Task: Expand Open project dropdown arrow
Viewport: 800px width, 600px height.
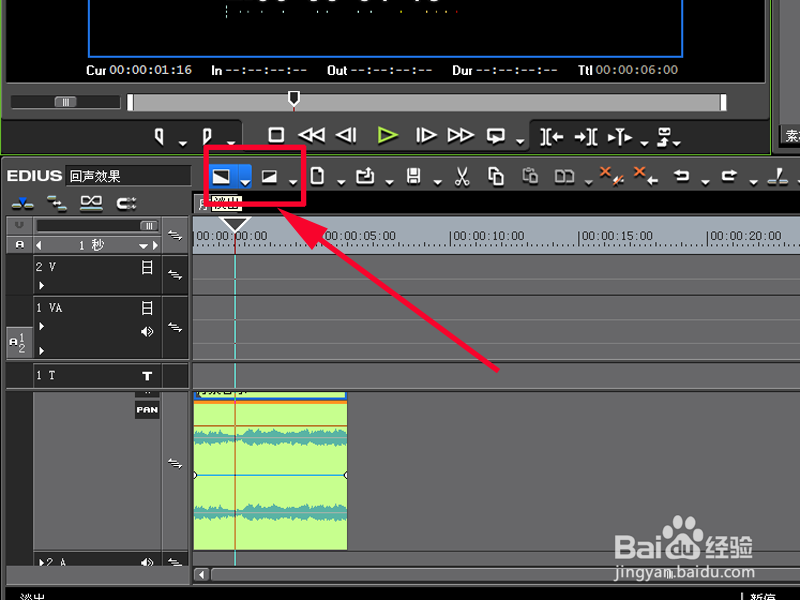Action: click(x=389, y=182)
